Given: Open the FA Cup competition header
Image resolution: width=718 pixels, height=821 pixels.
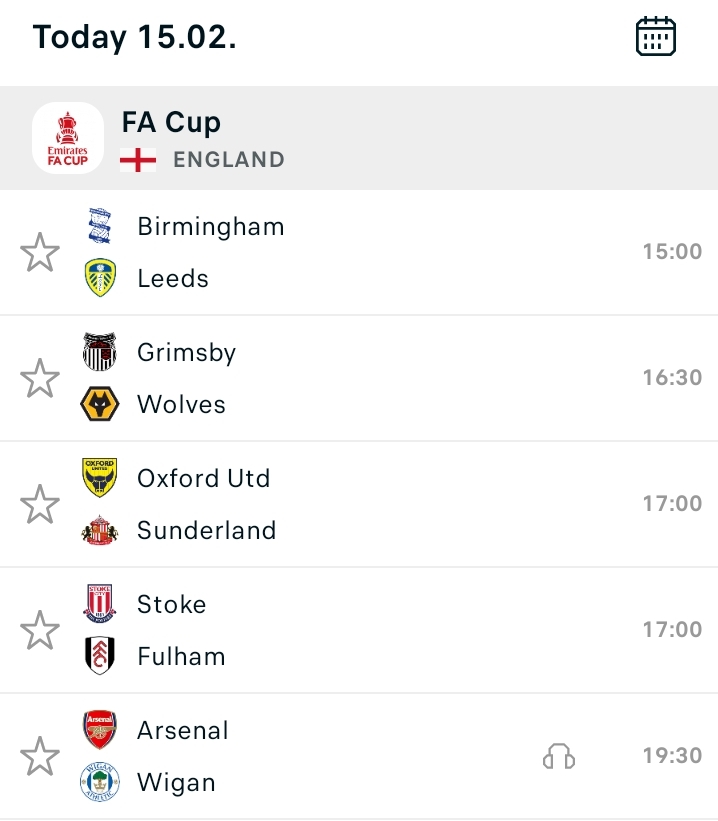Looking at the screenshot, I should 171,123.
